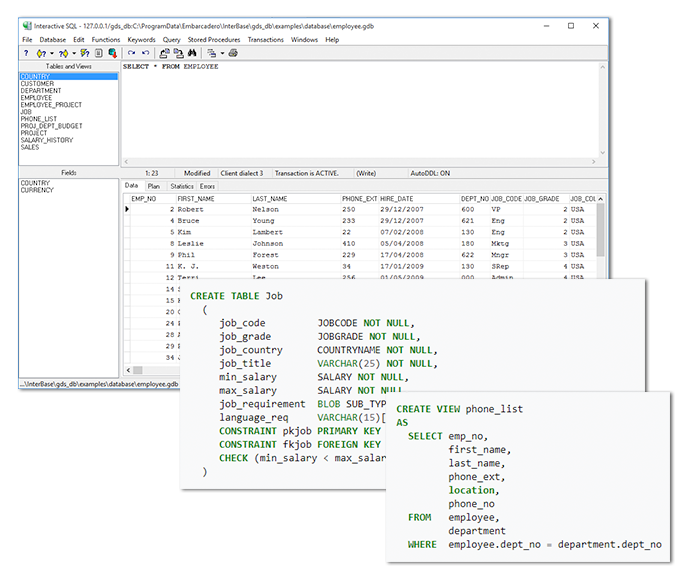Switch to the Plan tab

coord(154,186)
